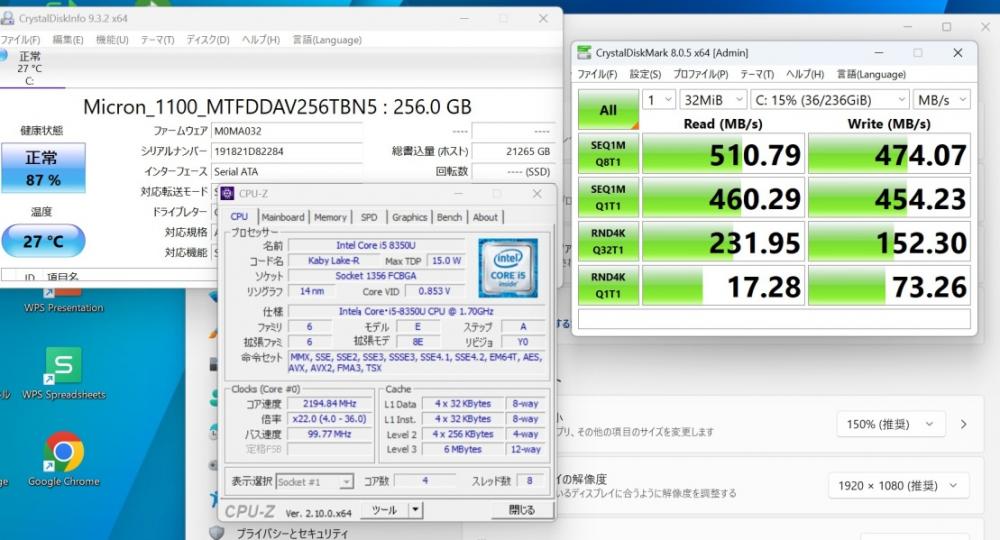Open the 150% scale dropdown in Settings
This screenshot has width=1000, height=540.
pyautogui.click(x=889, y=424)
